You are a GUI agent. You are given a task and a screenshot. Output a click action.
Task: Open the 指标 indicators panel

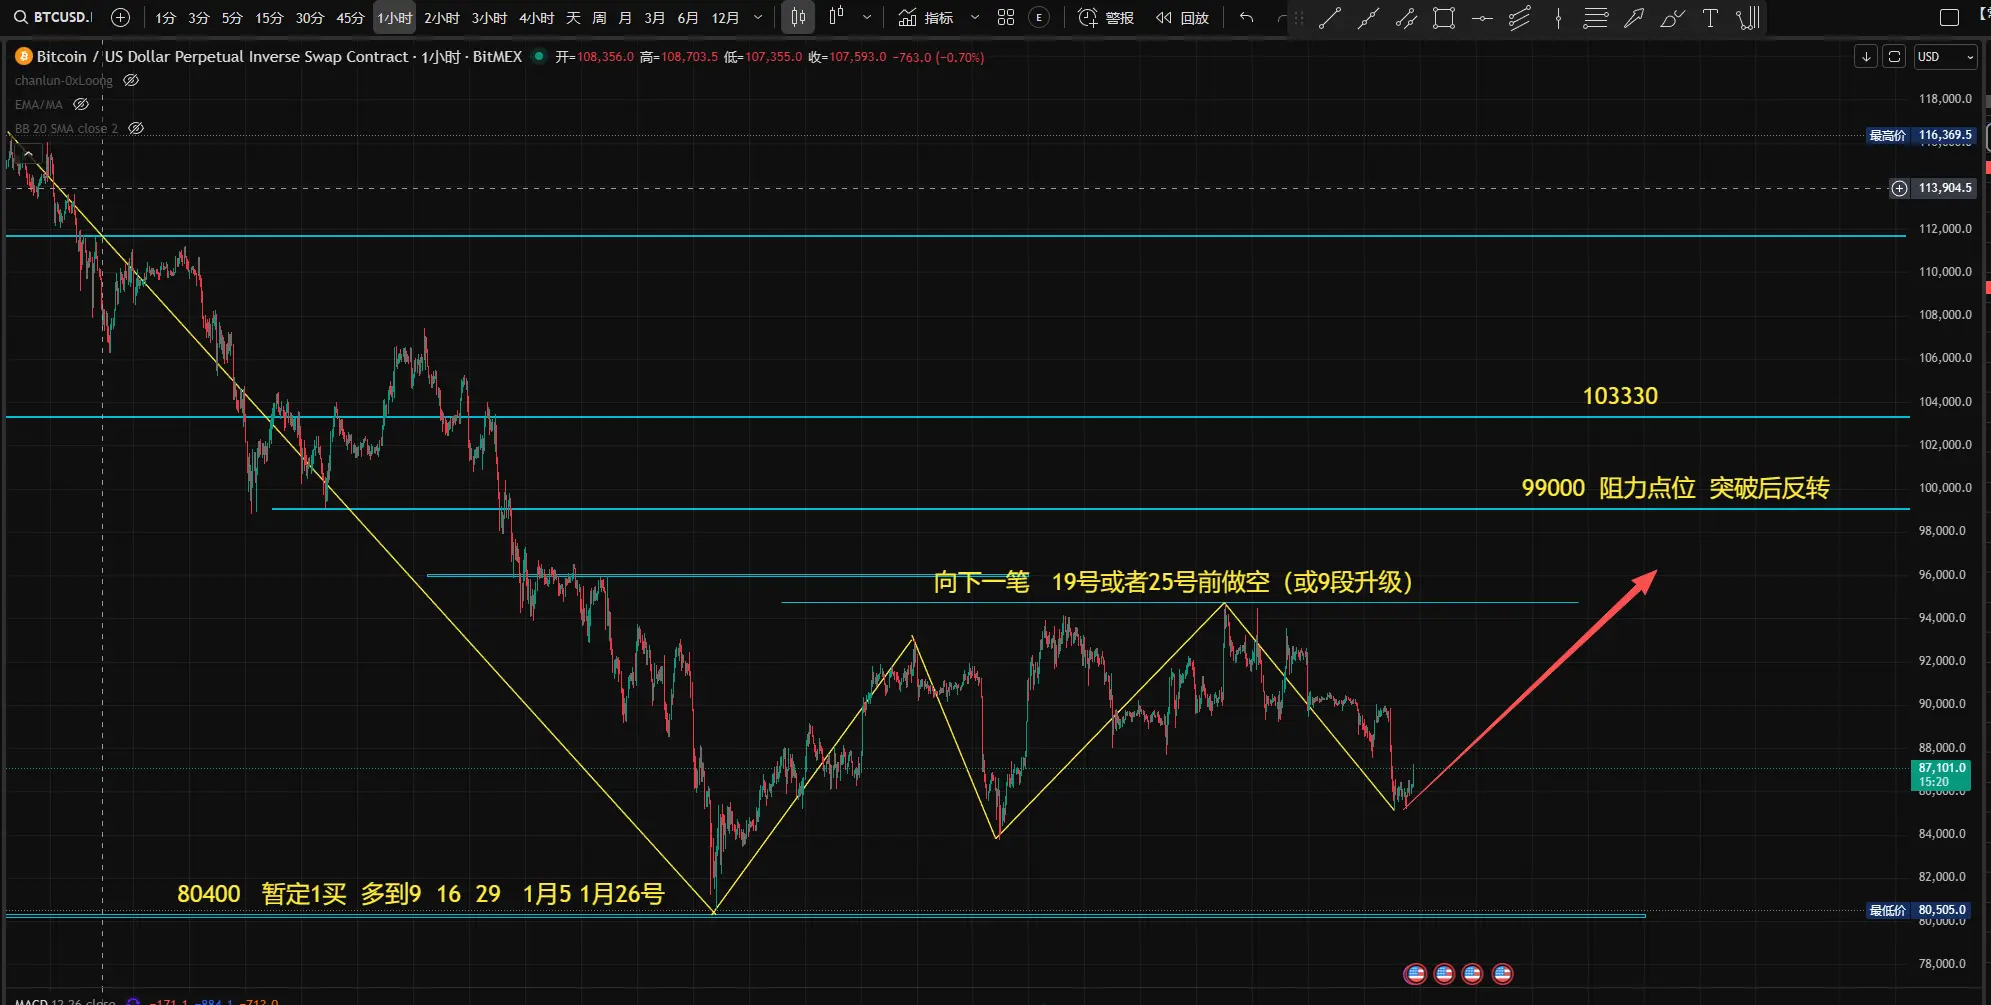(x=926, y=18)
